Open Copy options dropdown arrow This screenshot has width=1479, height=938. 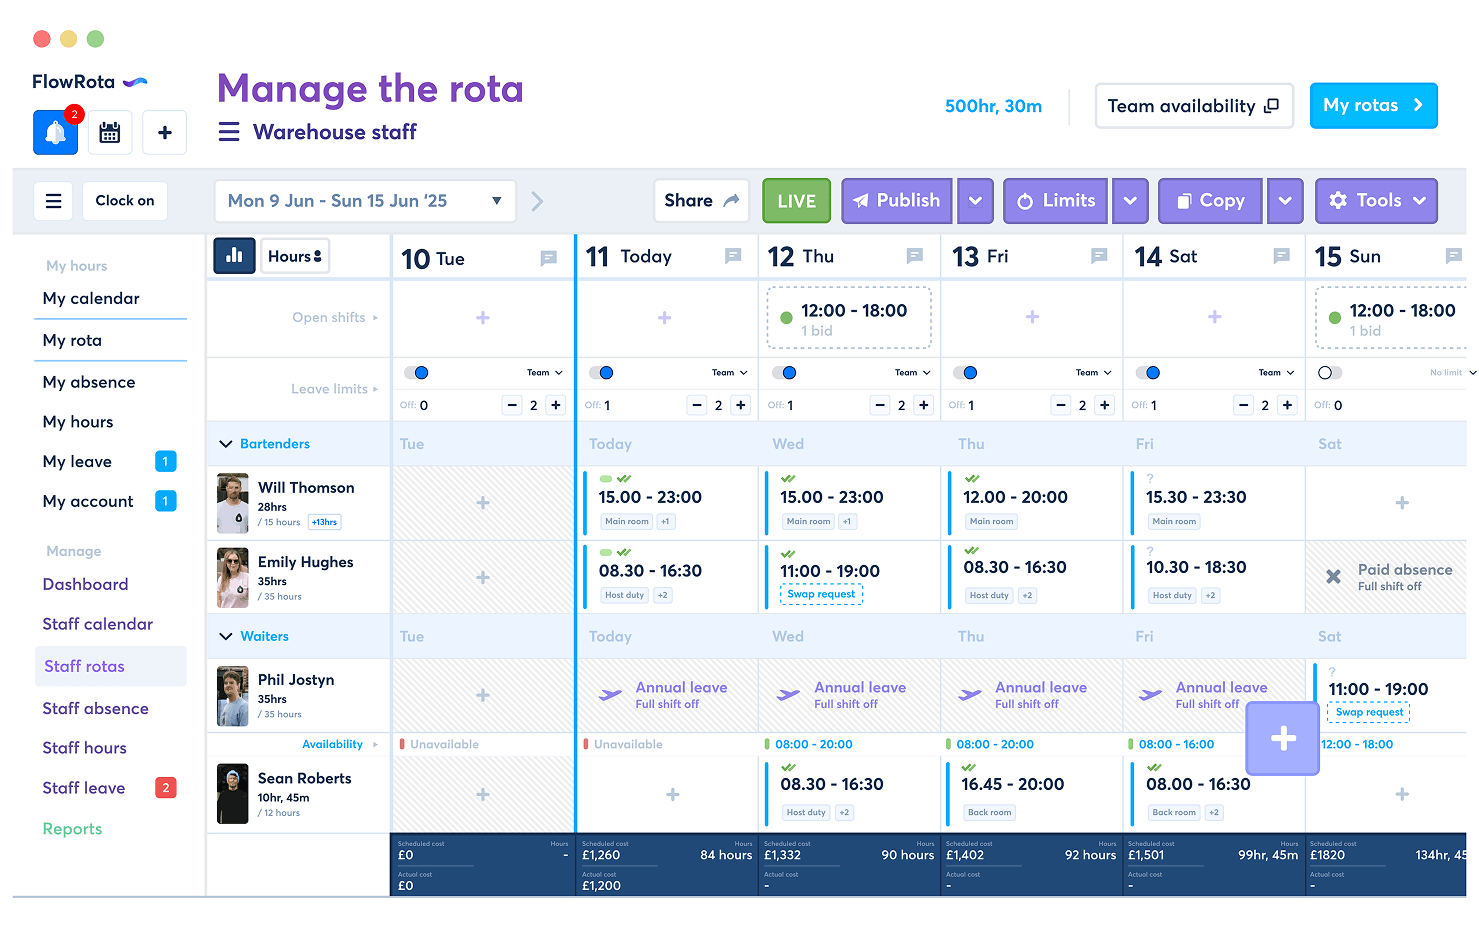tap(1285, 201)
